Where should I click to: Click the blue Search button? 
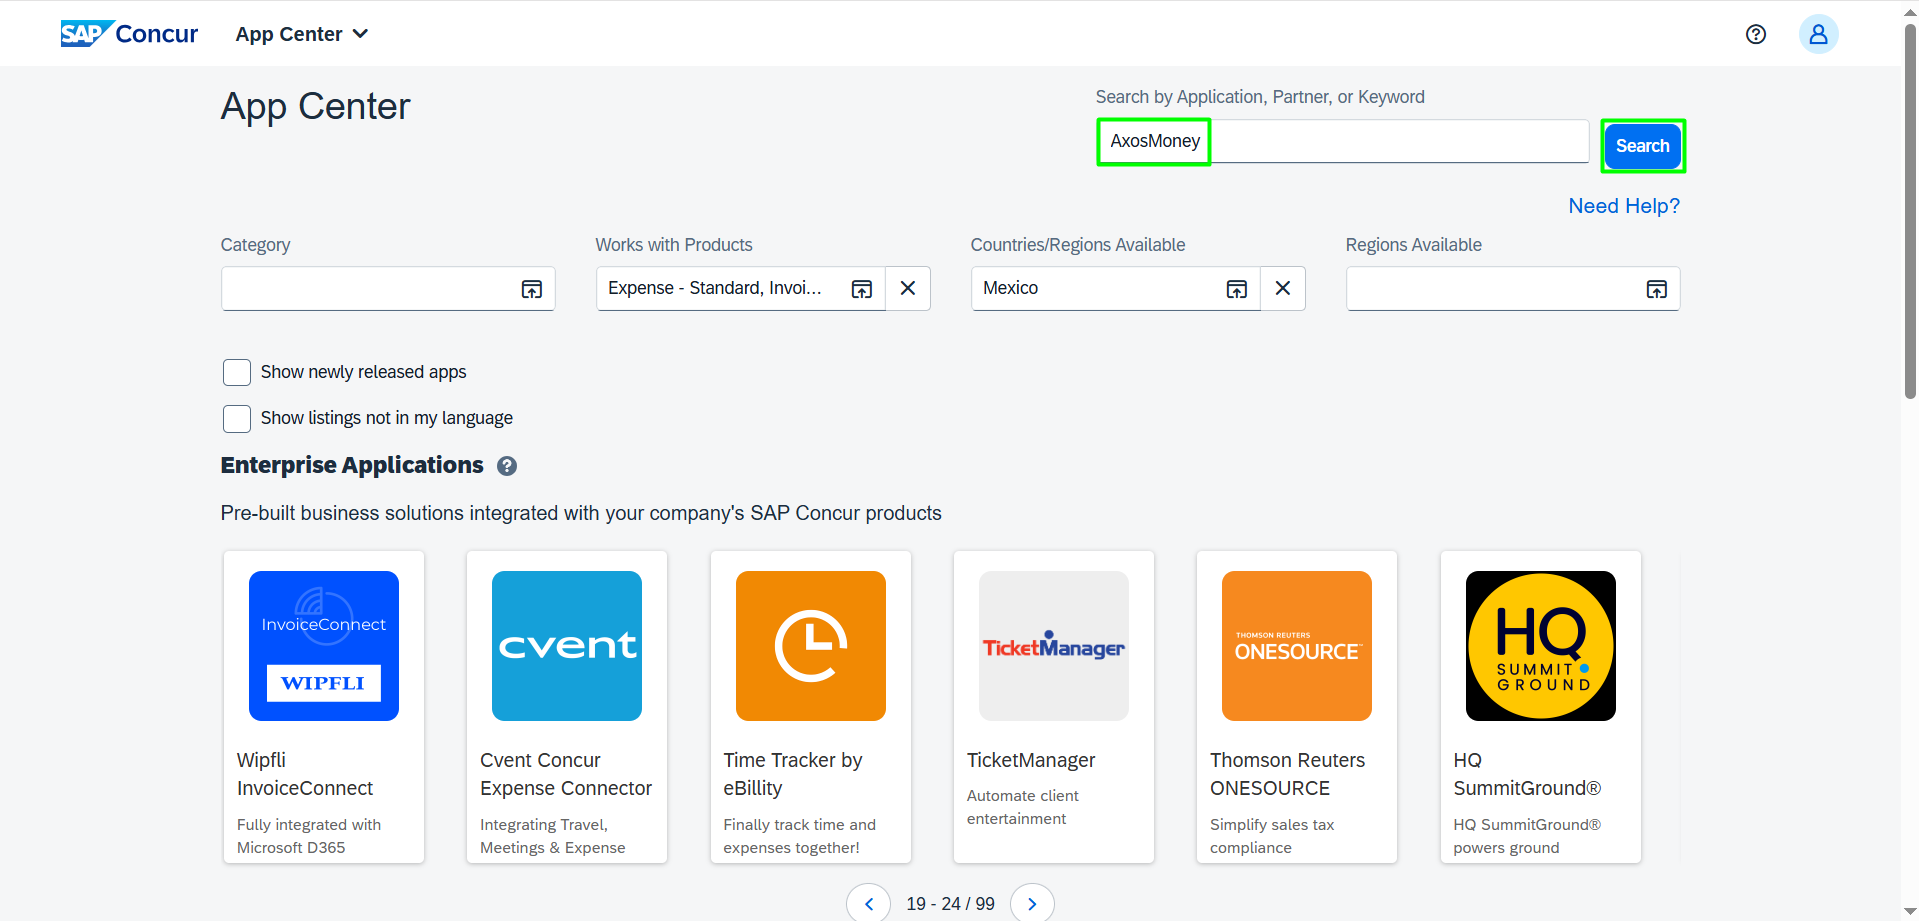pyautogui.click(x=1642, y=146)
